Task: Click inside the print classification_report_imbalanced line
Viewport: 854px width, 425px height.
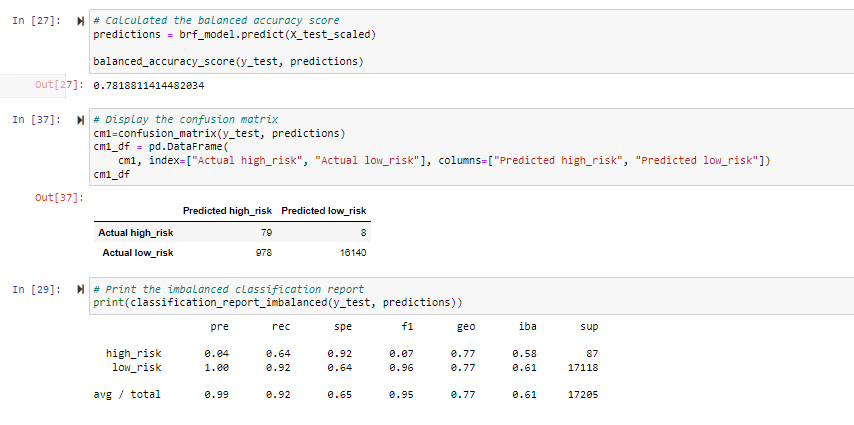Action: tap(278, 302)
